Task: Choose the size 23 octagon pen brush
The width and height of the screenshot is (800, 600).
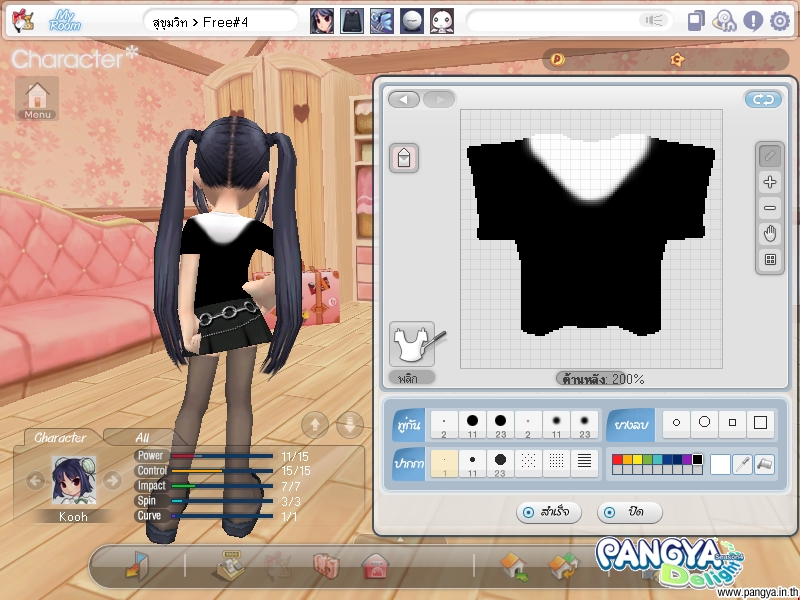Action: click(501, 464)
